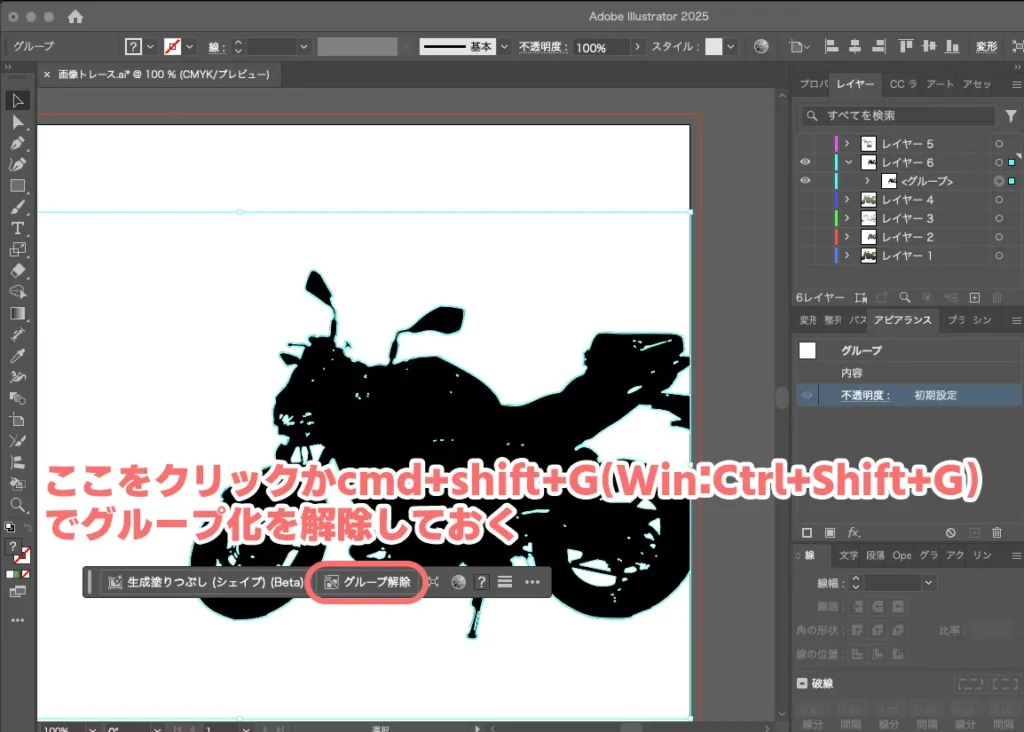Select the Type tool
The height and width of the screenshot is (732, 1024).
(x=18, y=228)
